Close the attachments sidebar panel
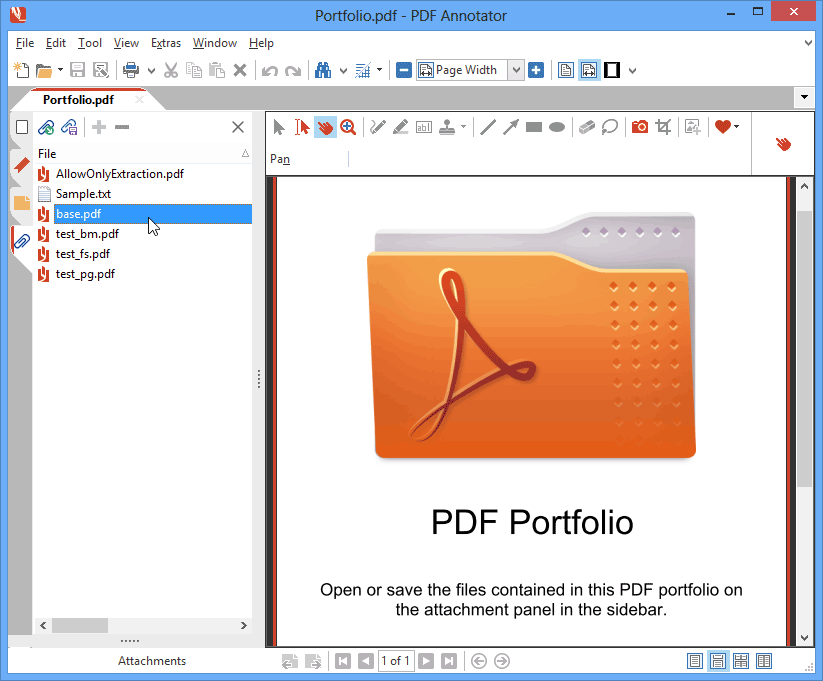This screenshot has width=823, height=681. pos(238,127)
